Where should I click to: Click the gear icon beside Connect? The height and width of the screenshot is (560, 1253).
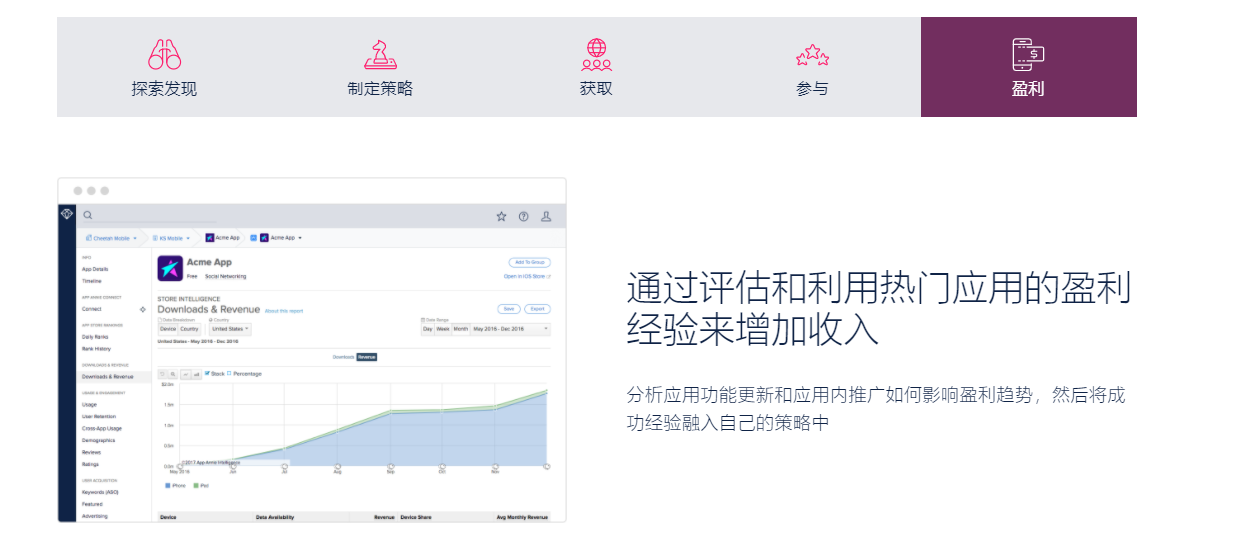coord(142,309)
